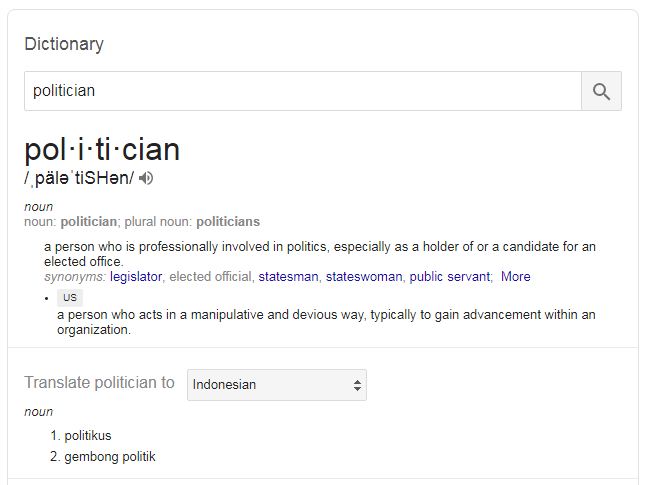Viewport: 645px width, 485px height.
Task: Click the plural form "politicians"
Action: click(228, 221)
